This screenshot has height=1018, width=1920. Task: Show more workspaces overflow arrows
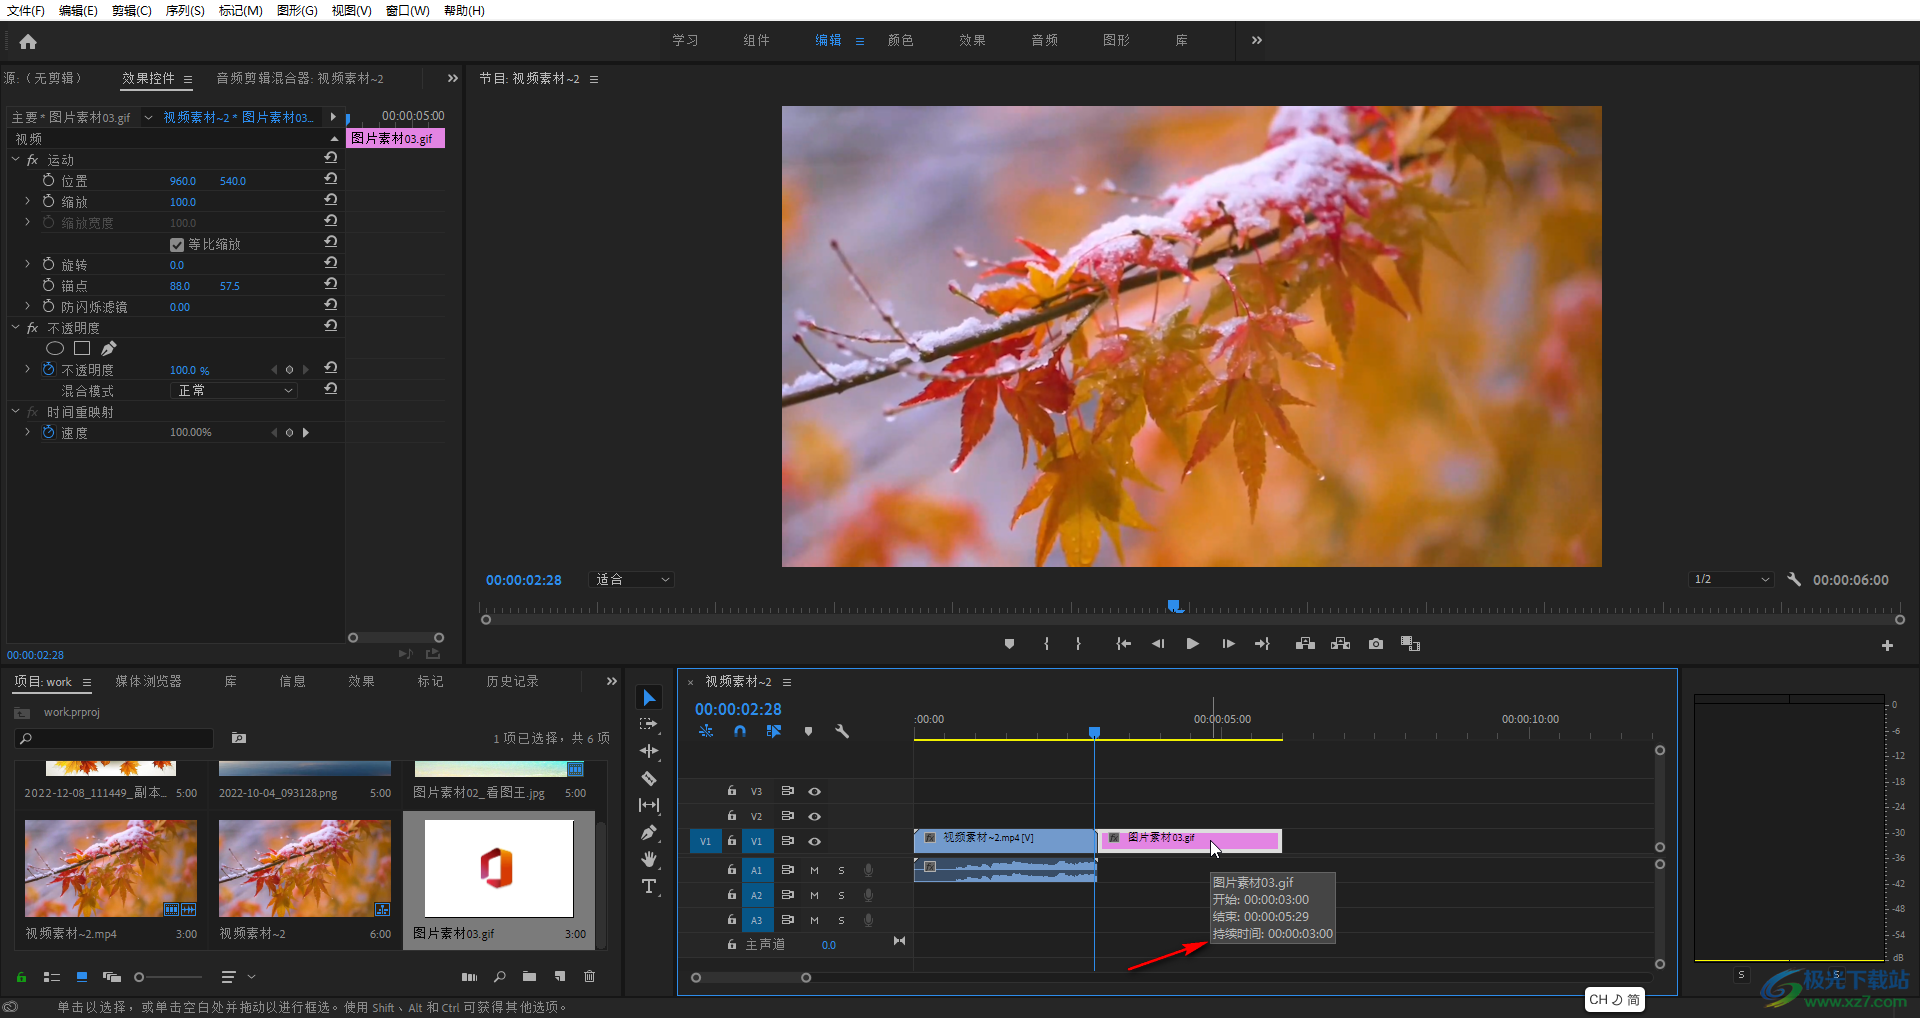pos(1257,40)
